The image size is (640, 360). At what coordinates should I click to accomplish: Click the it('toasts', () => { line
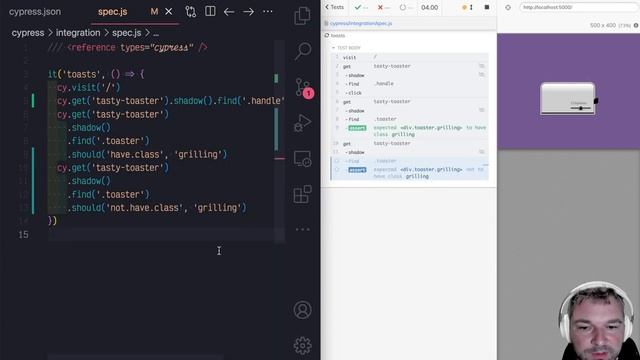point(96,74)
